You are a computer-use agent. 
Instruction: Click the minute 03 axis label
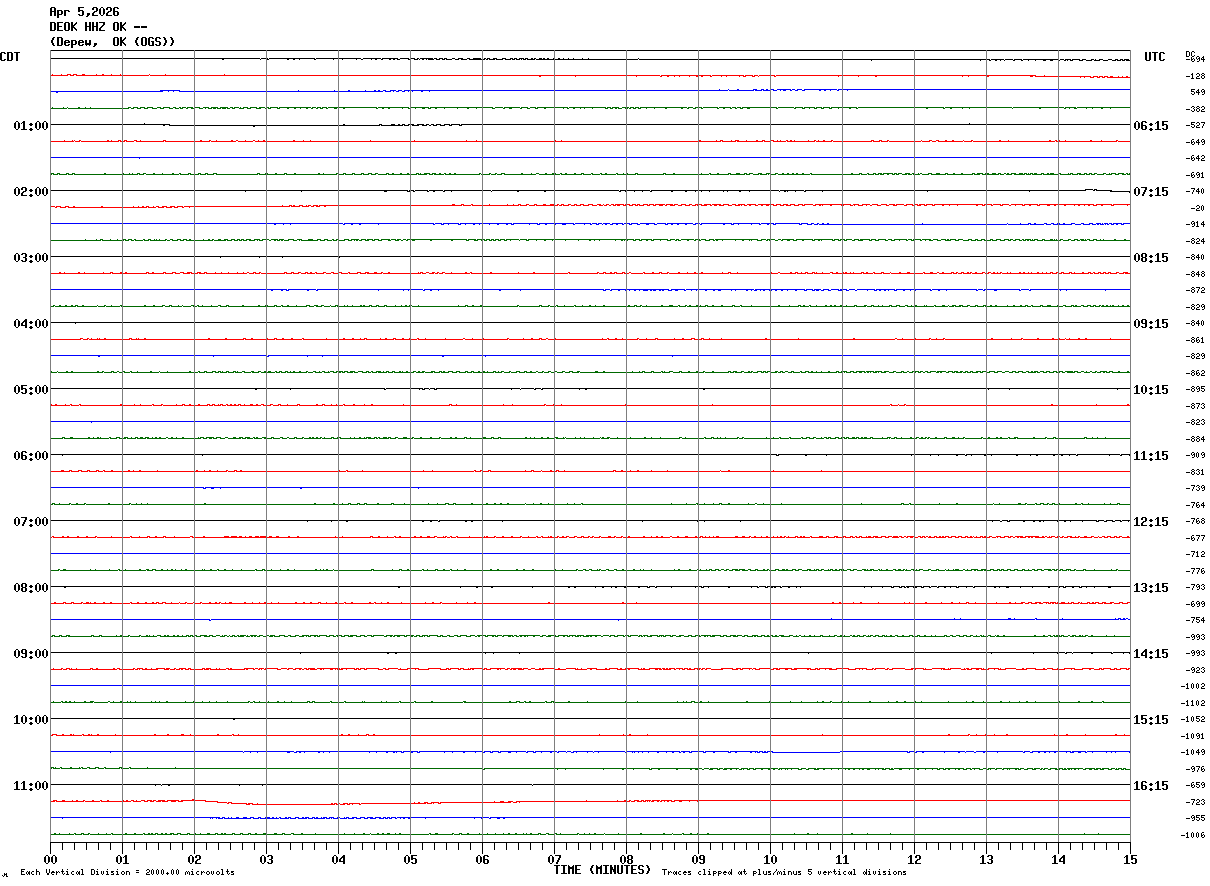click(x=266, y=859)
